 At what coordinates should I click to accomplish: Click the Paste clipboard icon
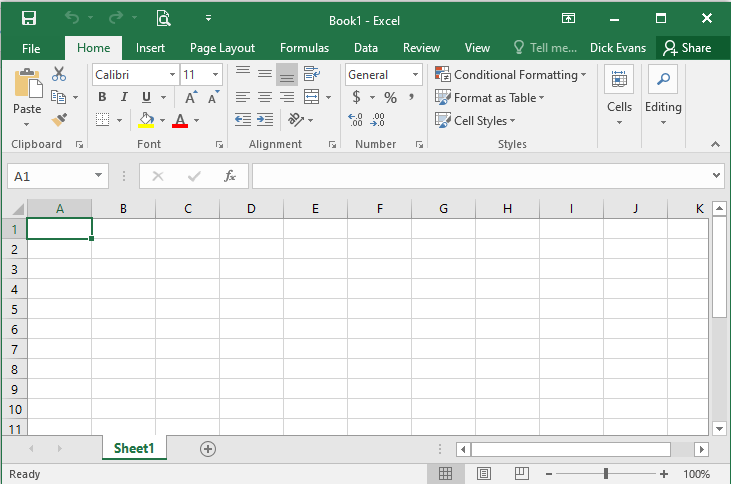click(28, 84)
